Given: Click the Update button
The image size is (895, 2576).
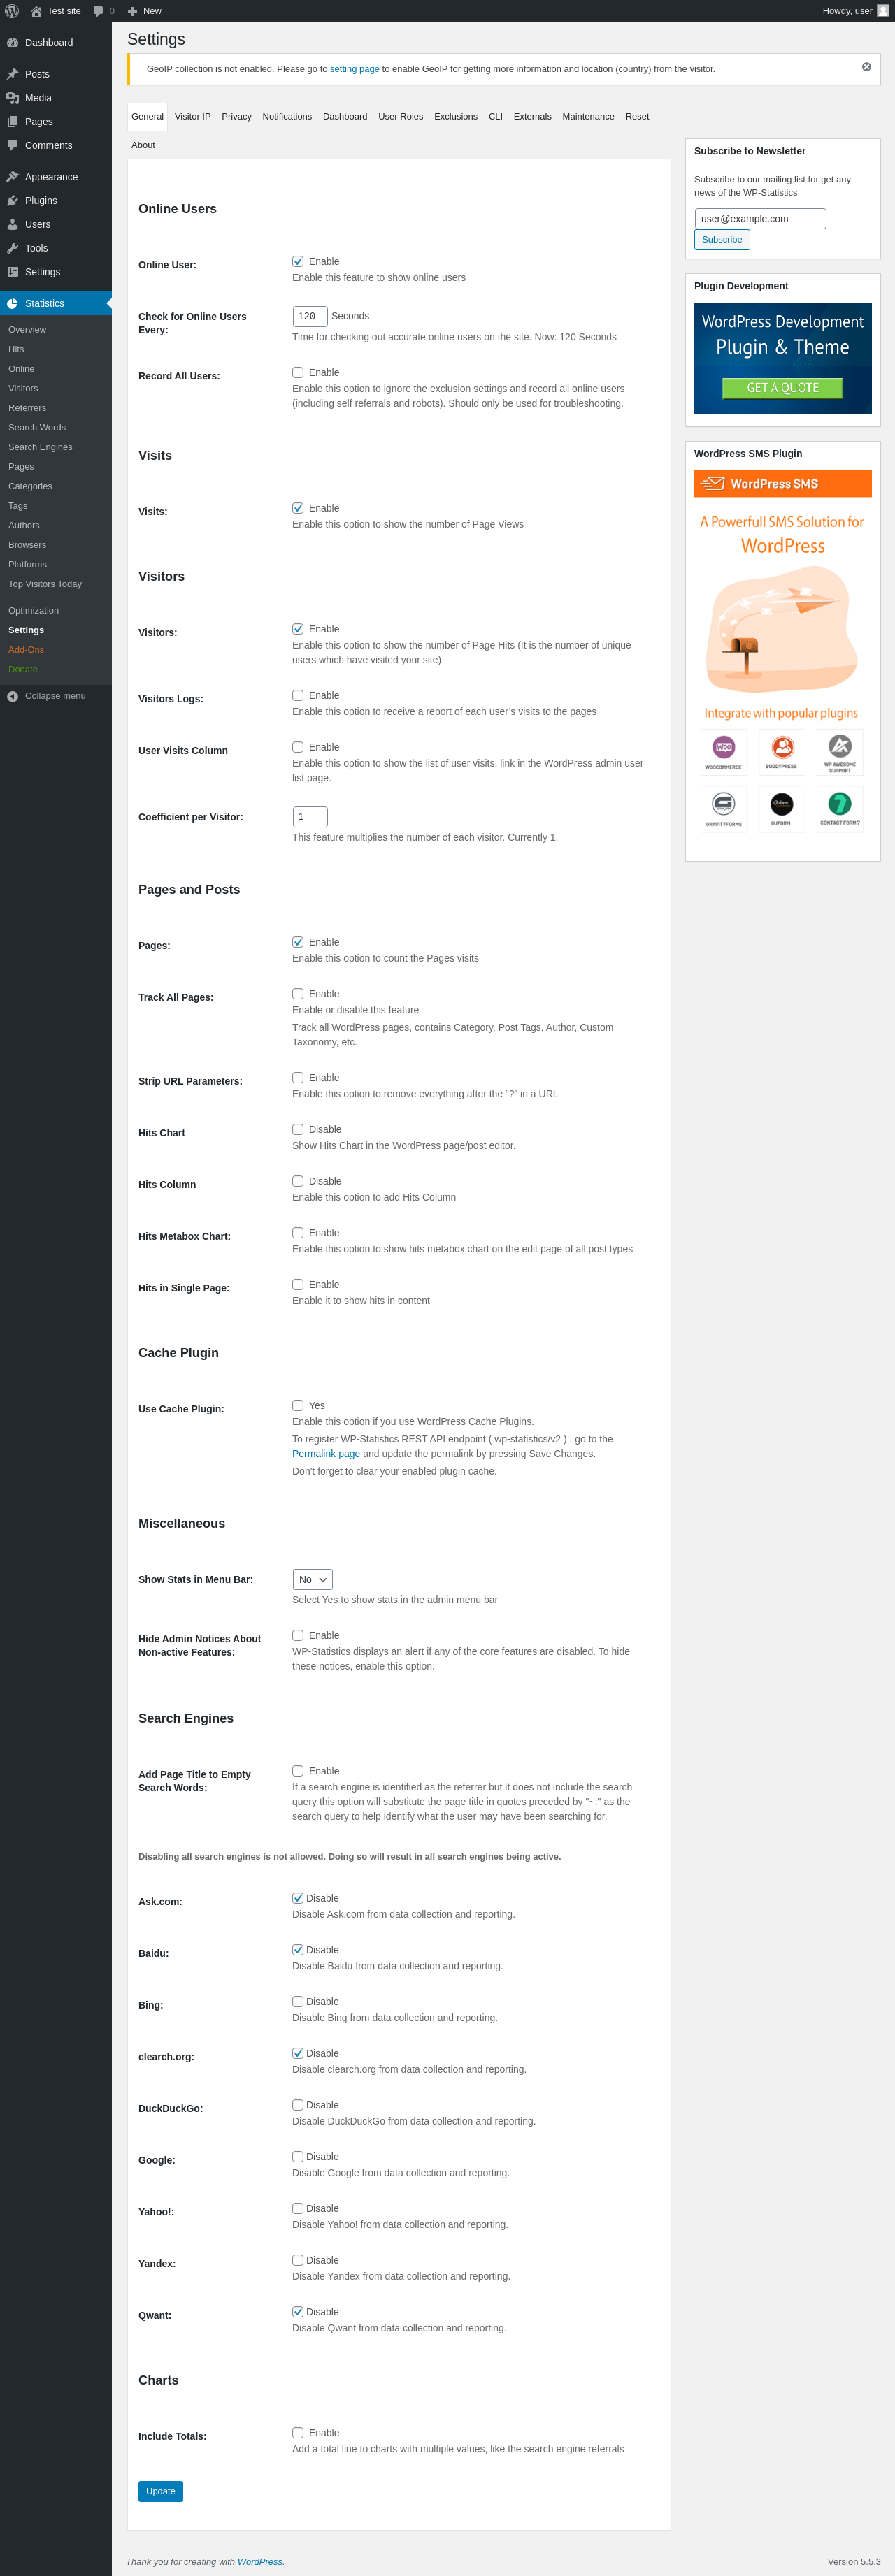Looking at the screenshot, I should [x=160, y=2491].
